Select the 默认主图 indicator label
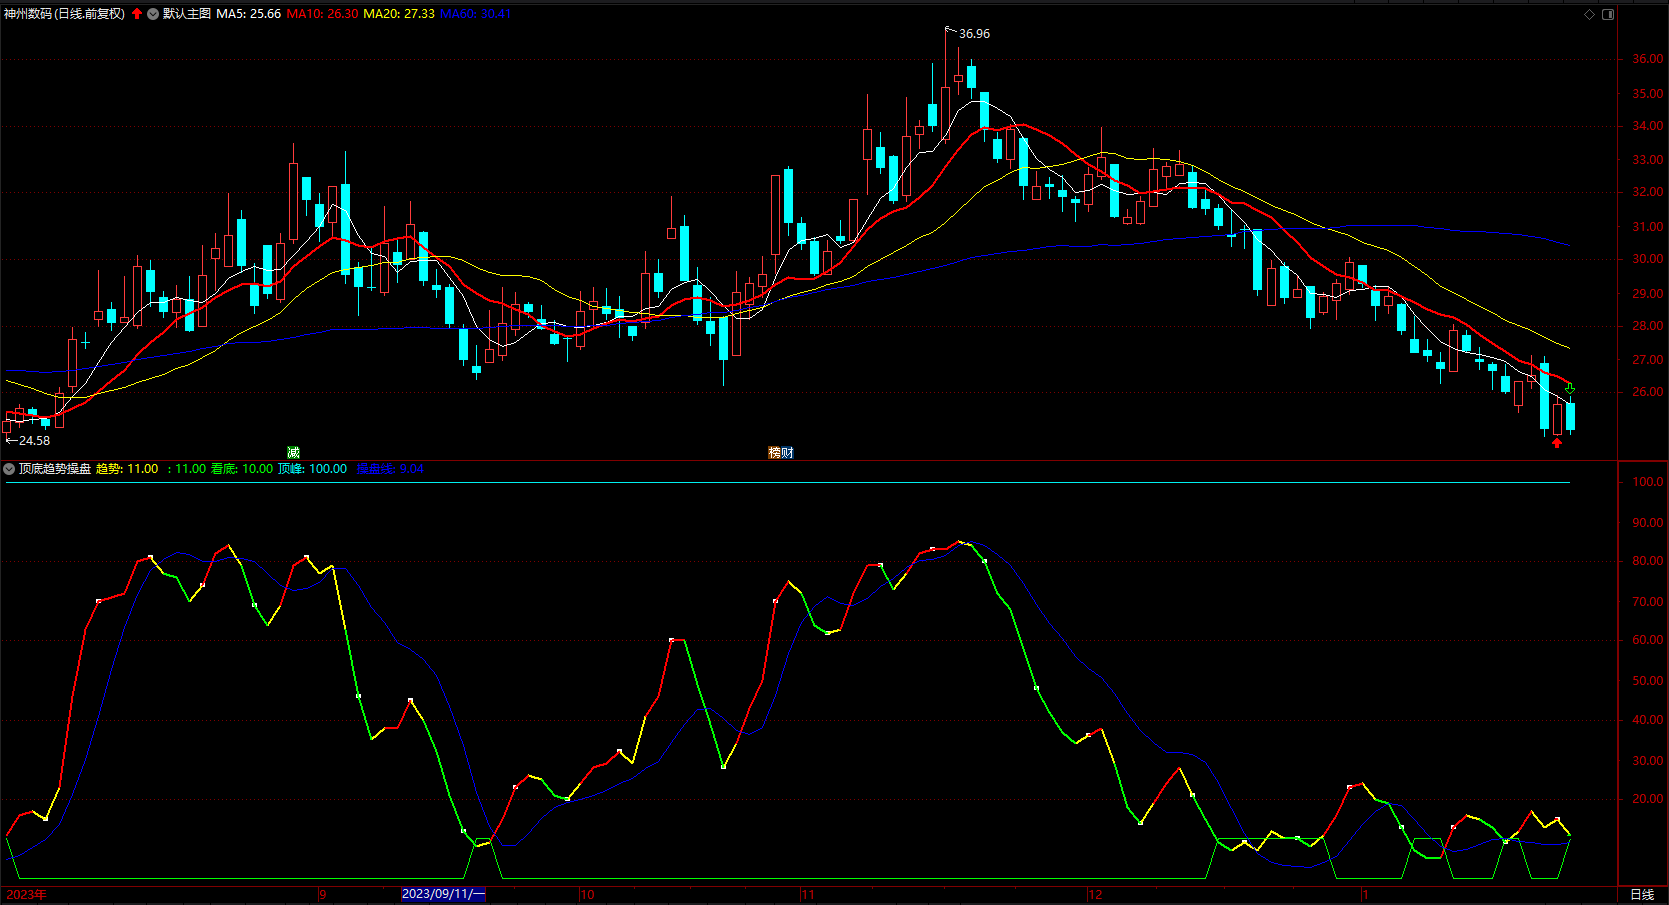Screen dimensions: 1669x905 tap(187, 14)
